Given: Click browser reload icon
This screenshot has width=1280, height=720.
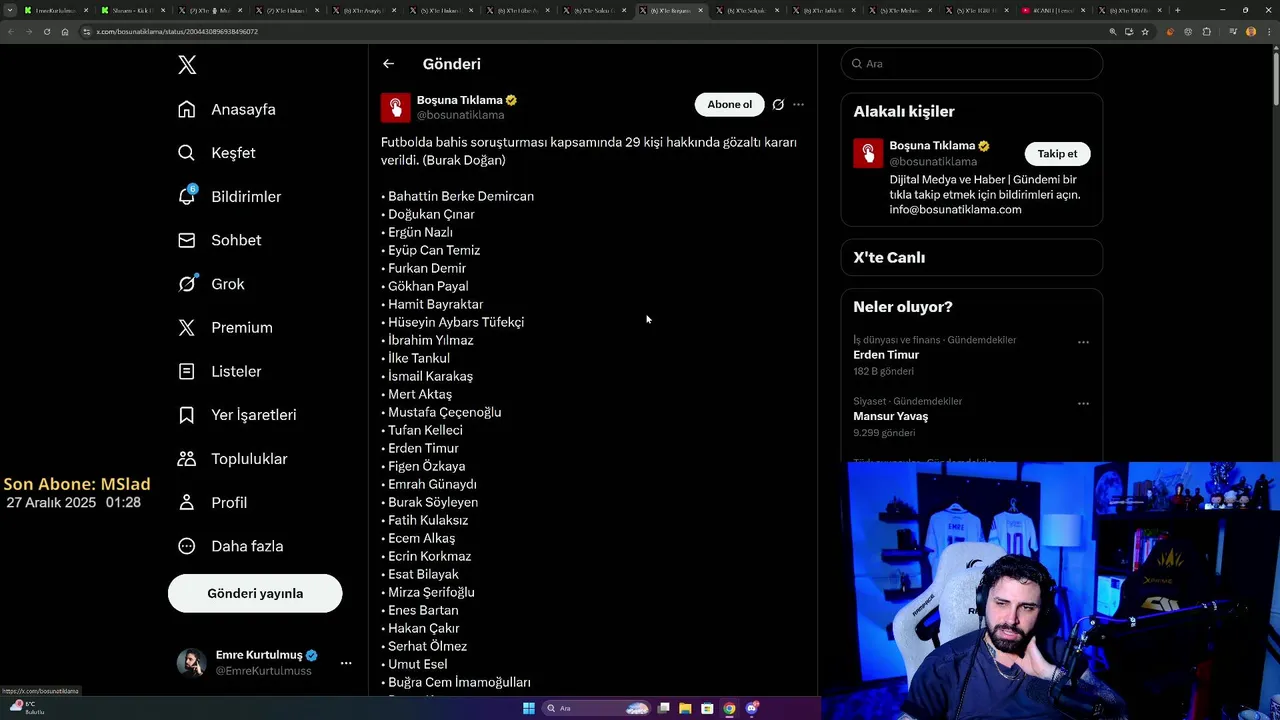Looking at the screenshot, I should click(x=47, y=32).
